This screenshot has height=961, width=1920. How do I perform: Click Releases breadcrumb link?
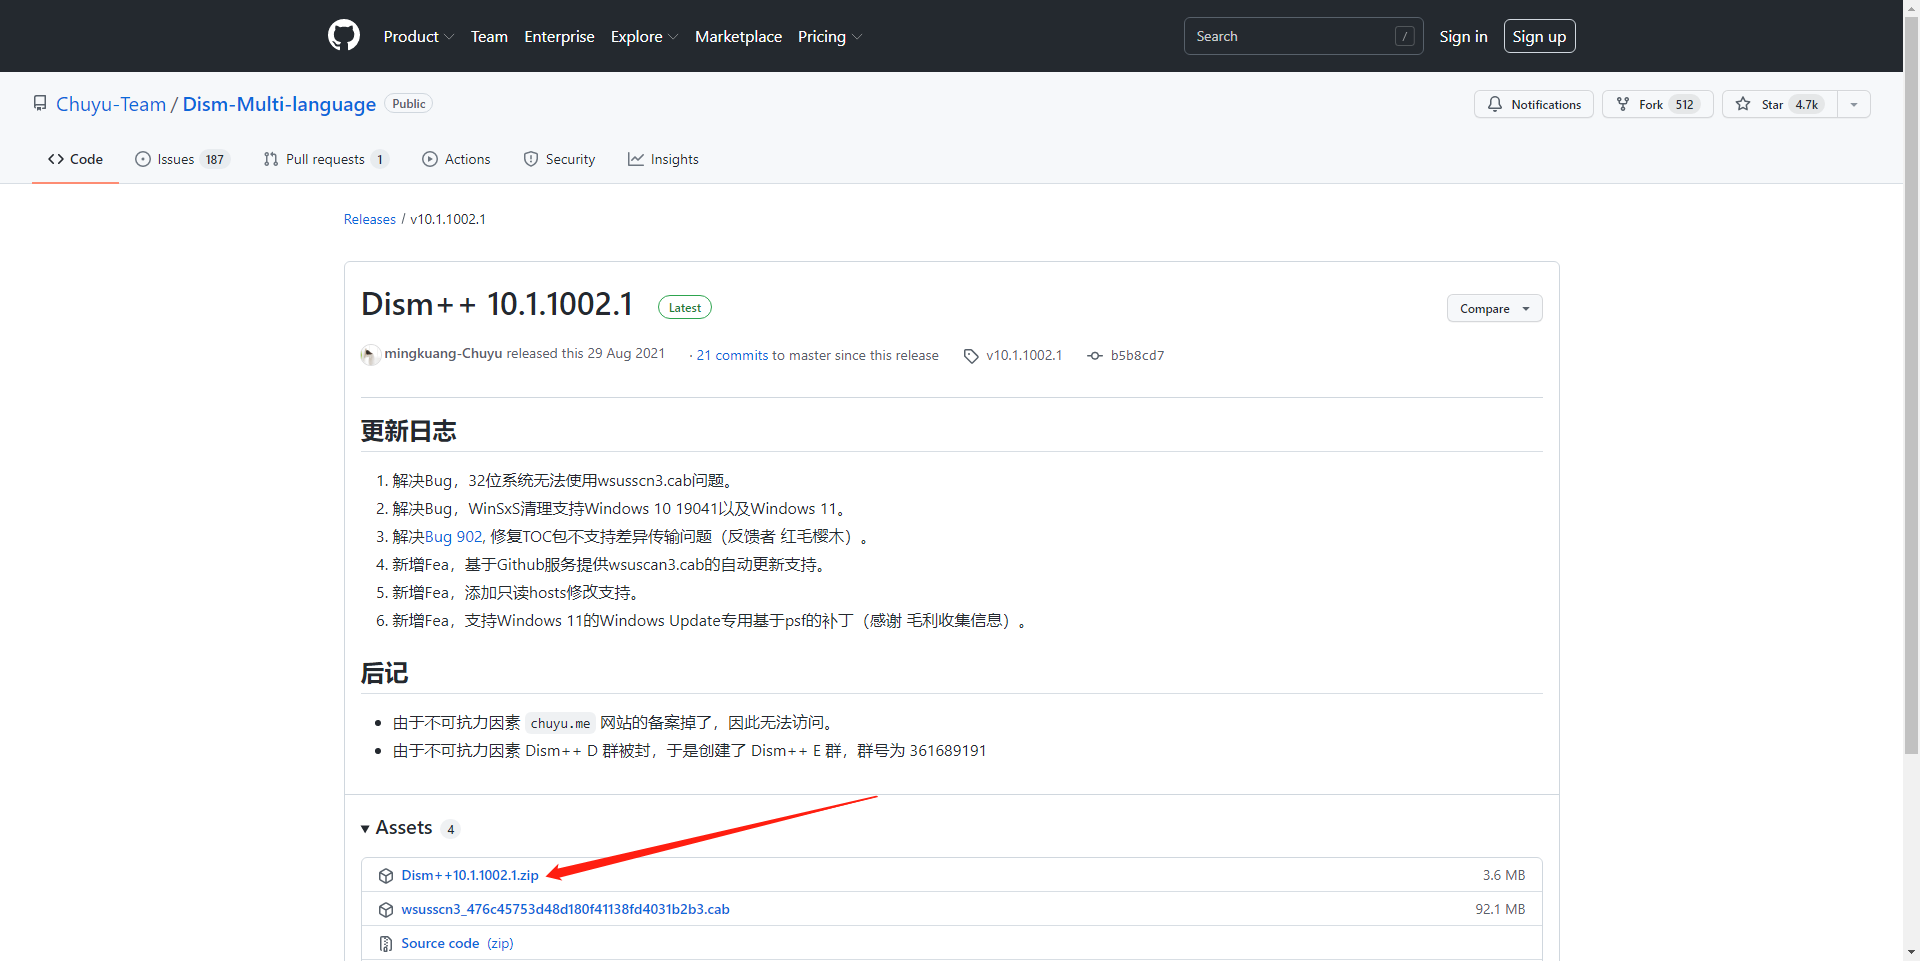tap(370, 219)
